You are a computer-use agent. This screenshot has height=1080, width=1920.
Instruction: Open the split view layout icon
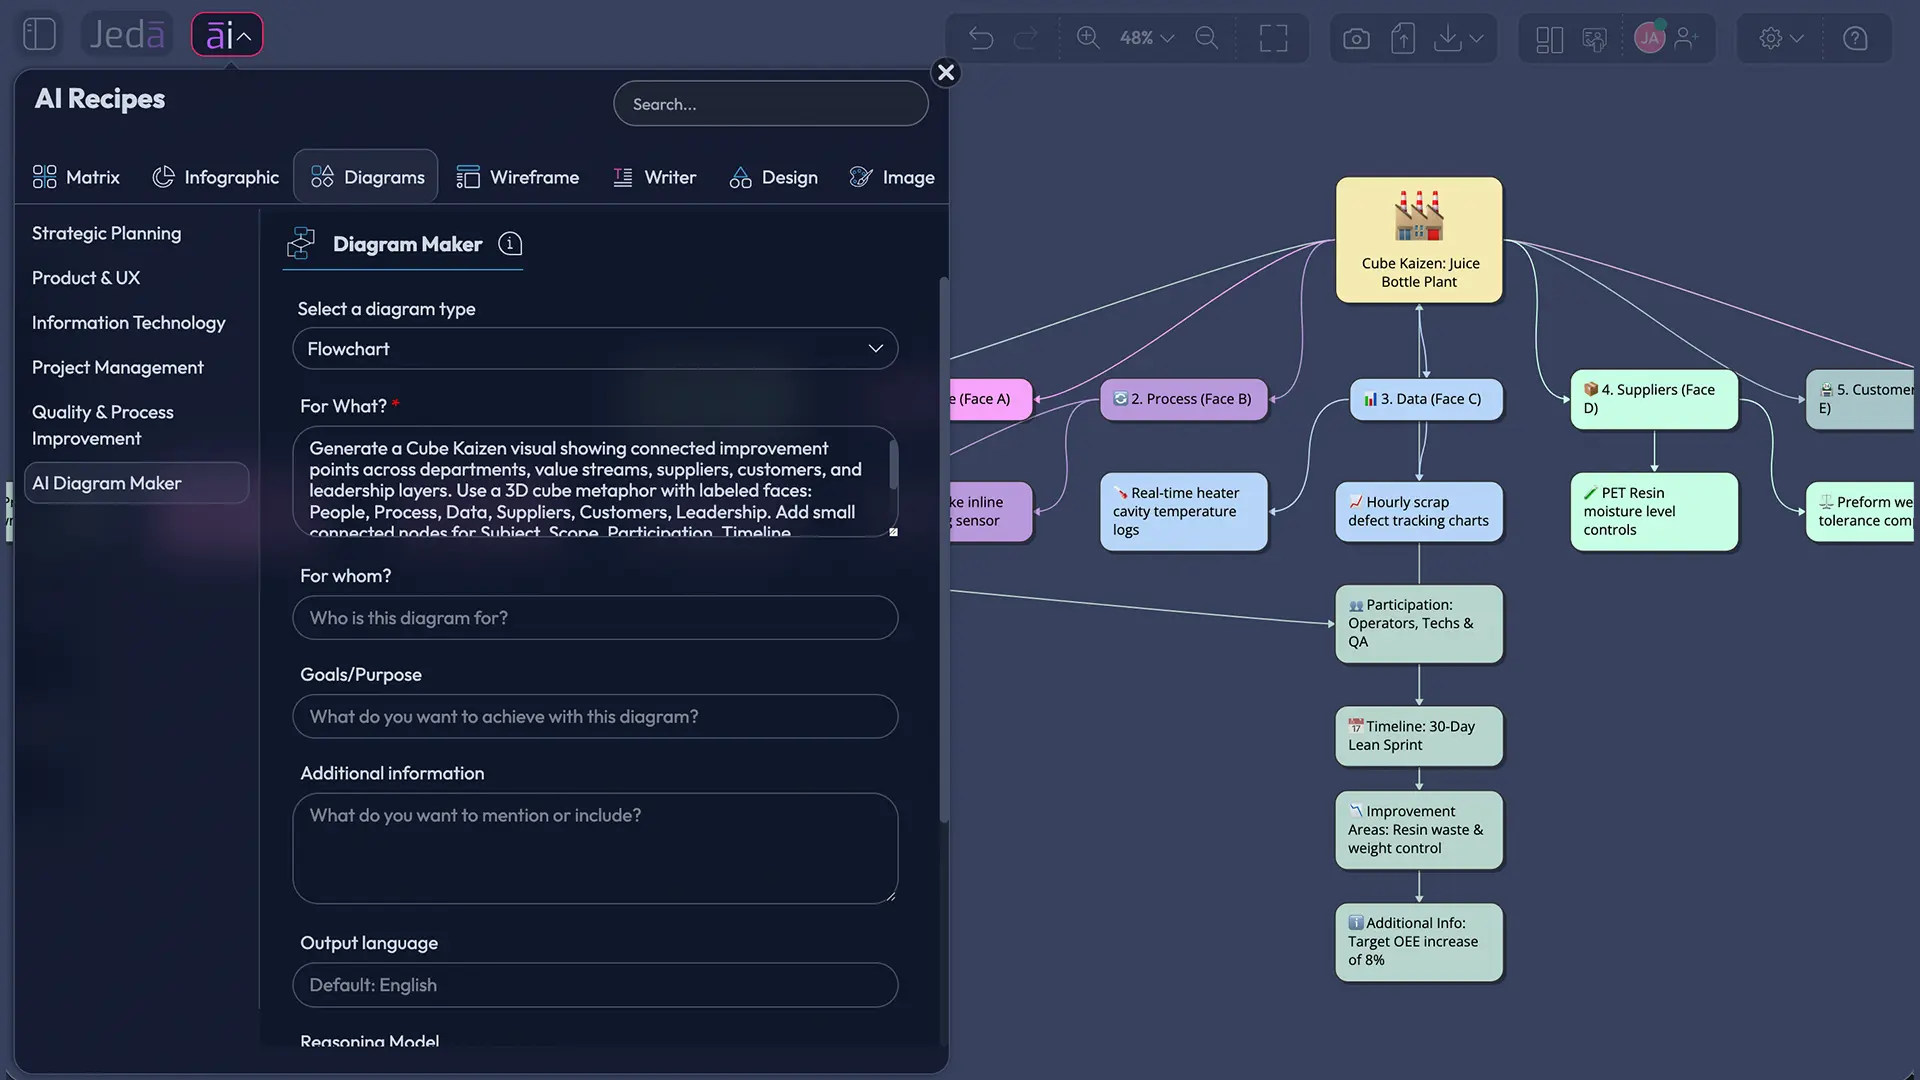point(1549,38)
